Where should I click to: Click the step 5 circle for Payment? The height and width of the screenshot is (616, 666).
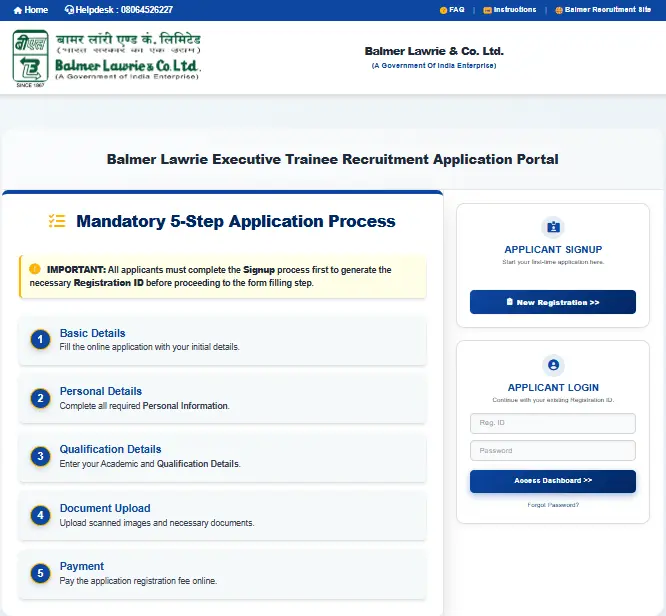[40, 573]
